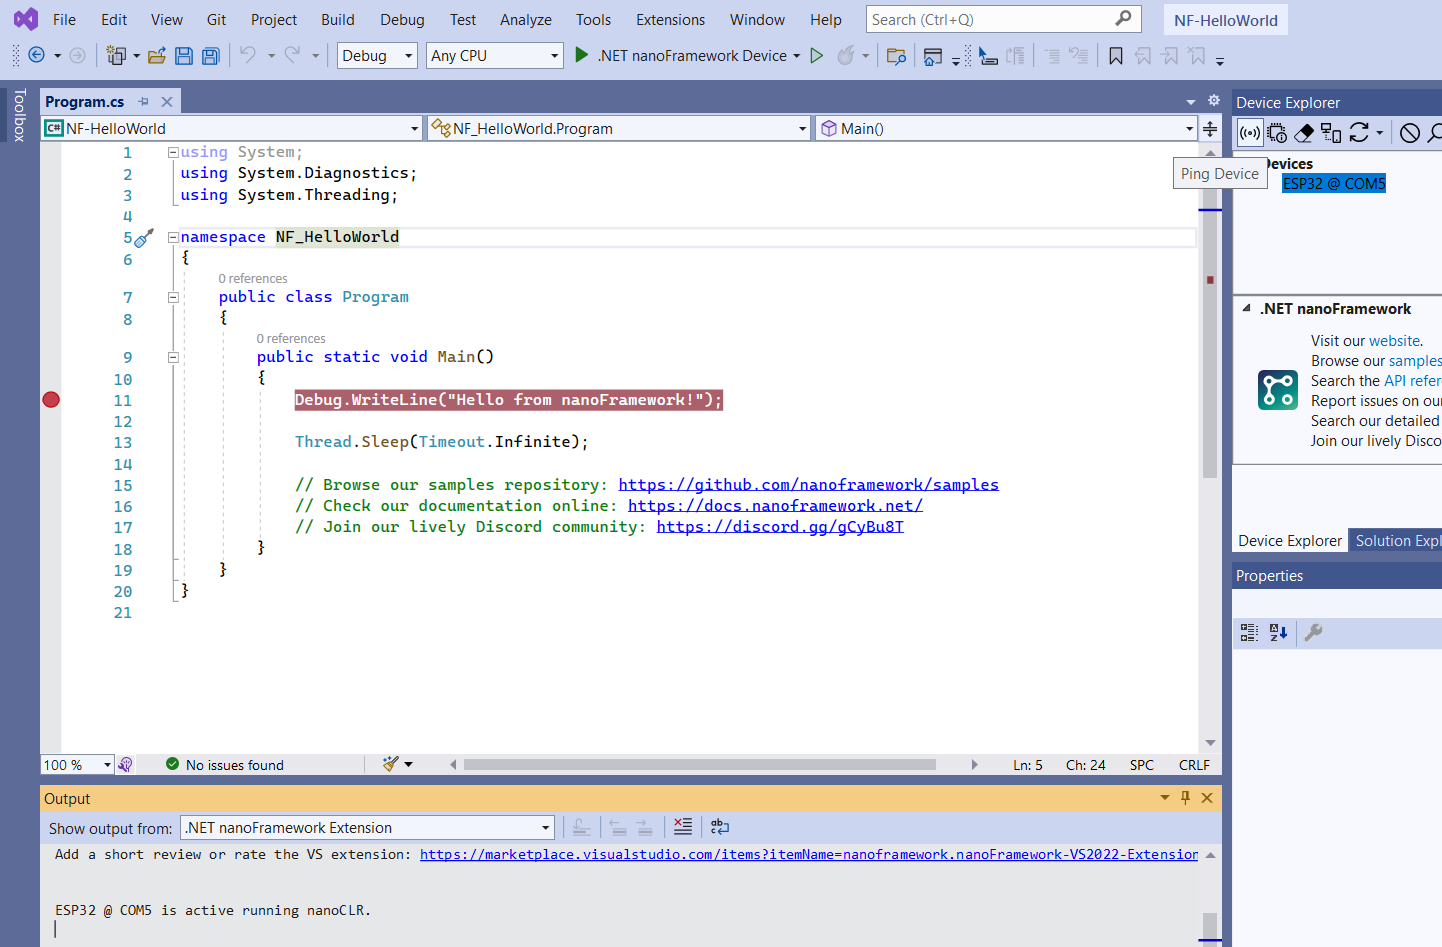
Task: Switch to the Solution Explorer tab
Action: pos(1396,541)
